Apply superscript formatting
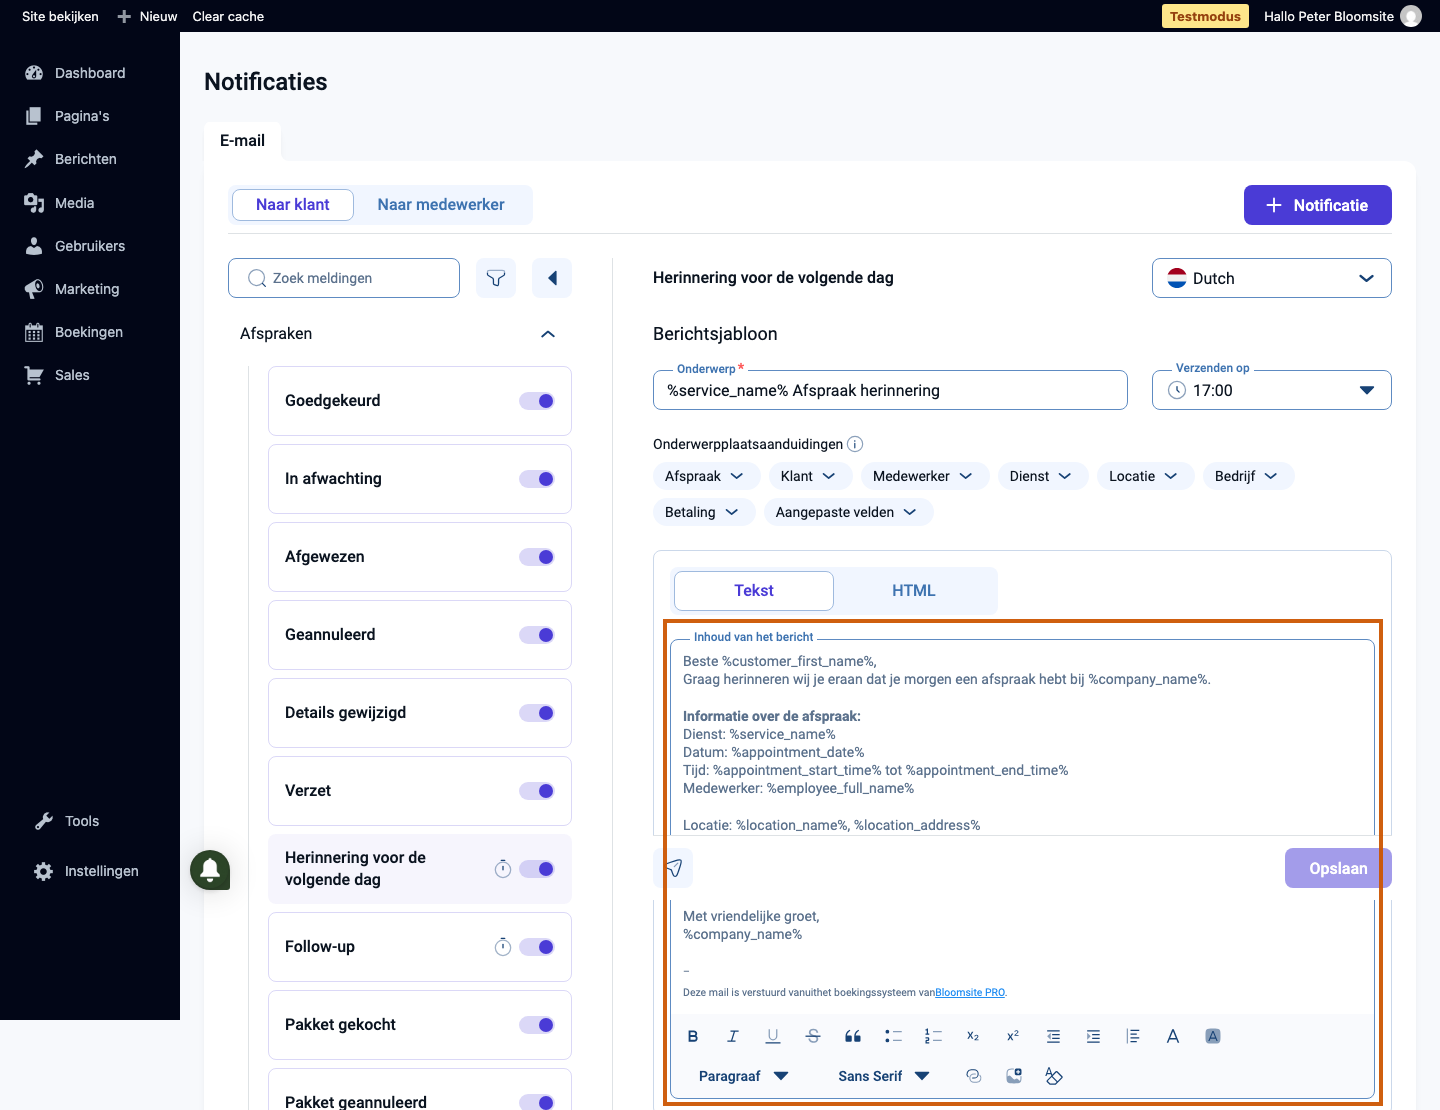The width and height of the screenshot is (1440, 1110). [x=1013, y=1036]
